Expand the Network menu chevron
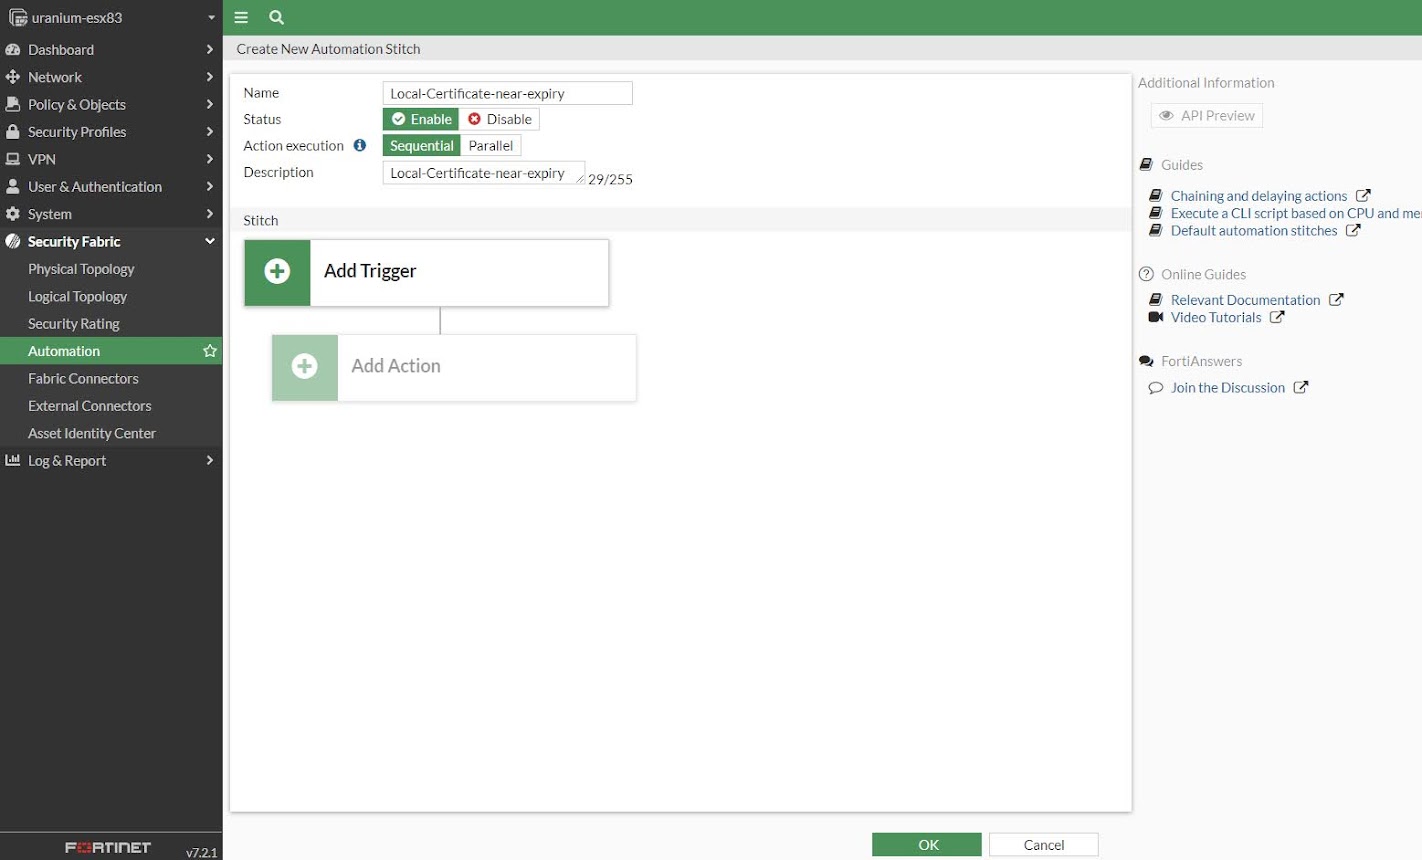This screenshot has height=860, width=1422. pyautogui.click(x=209, y=77)
